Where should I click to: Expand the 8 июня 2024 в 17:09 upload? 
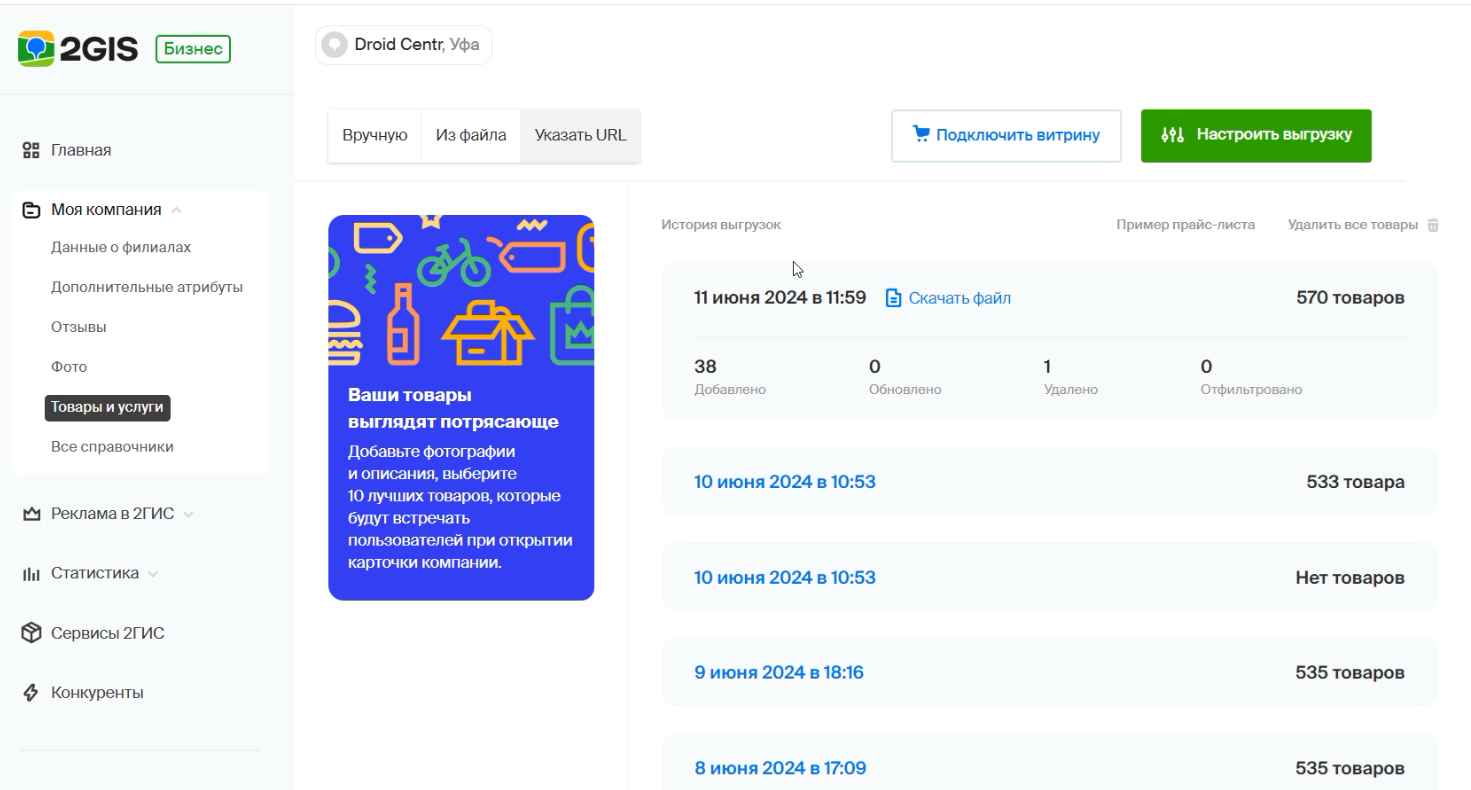tap(1049, 762)
